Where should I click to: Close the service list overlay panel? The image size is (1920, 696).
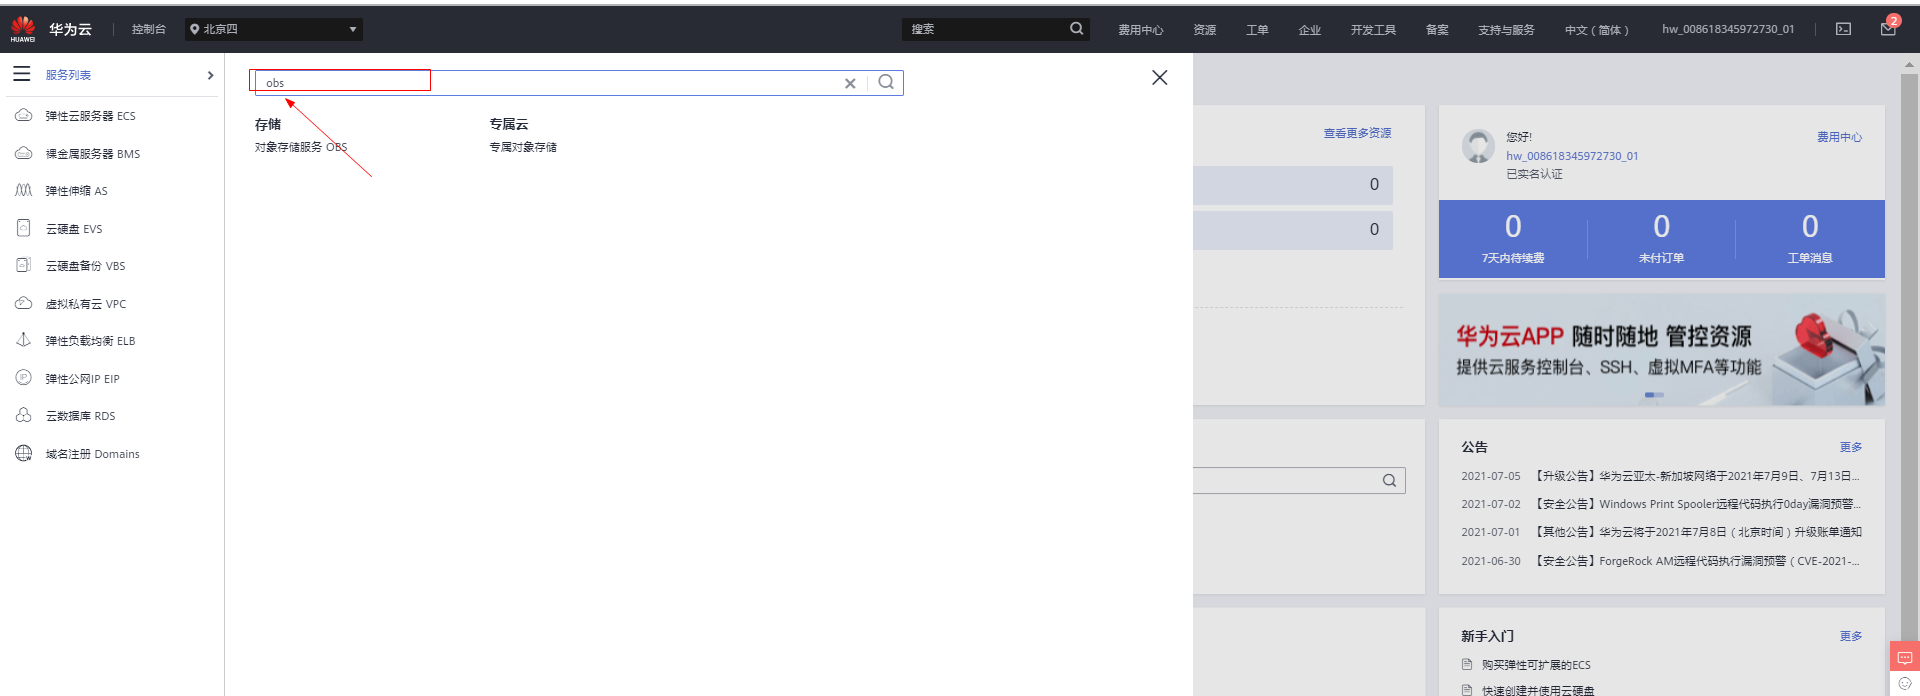click(1160, 77)
